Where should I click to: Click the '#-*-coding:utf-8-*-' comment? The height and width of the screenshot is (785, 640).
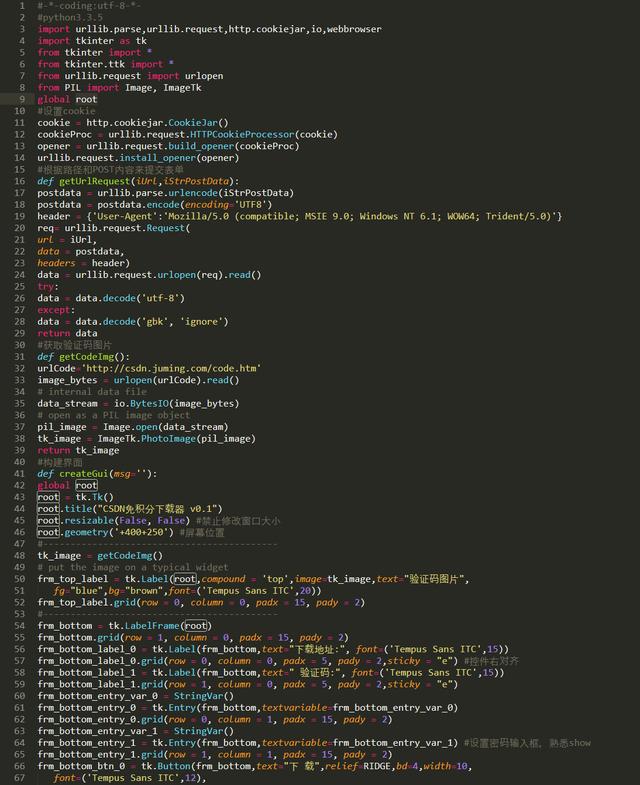pos(89,6)
